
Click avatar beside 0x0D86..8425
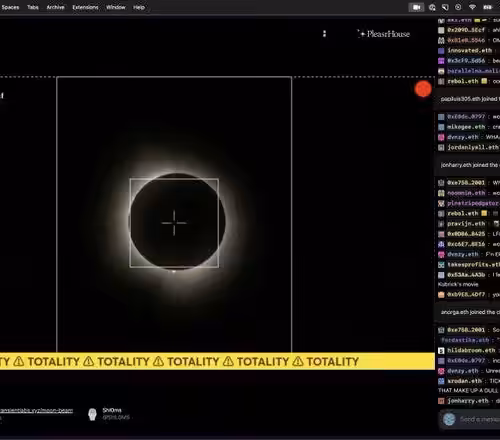tap(441, 234)
